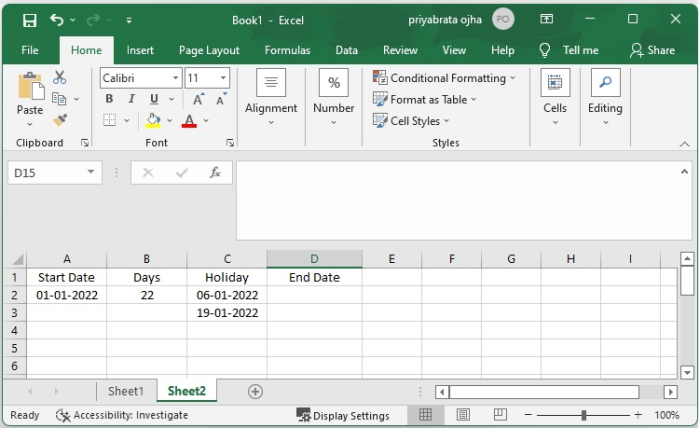Expand the Fill Color palette arrow
700x428 pixels.
170,121
